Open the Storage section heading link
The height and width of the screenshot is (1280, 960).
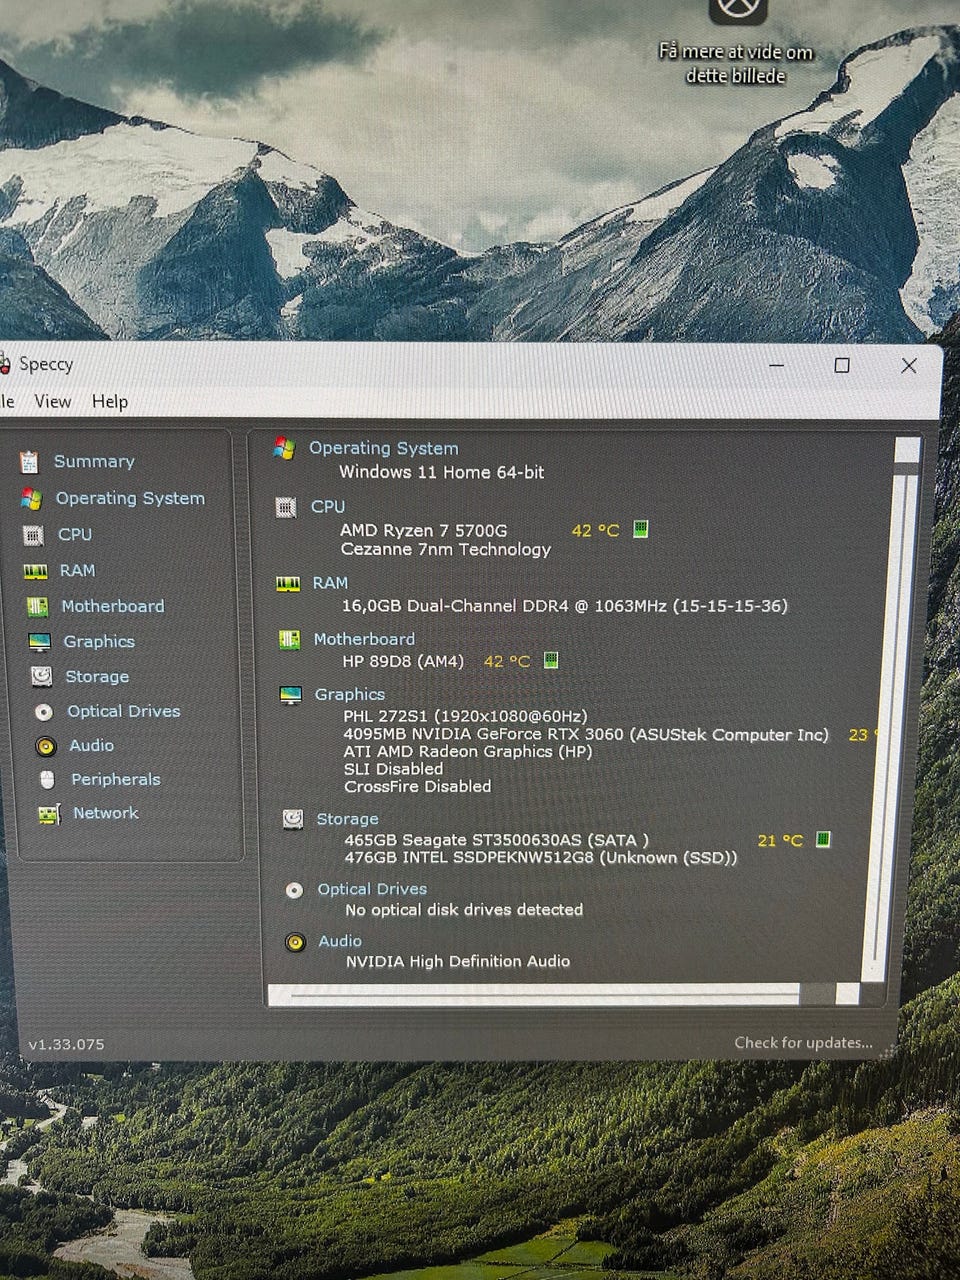(x=348, y=819)
